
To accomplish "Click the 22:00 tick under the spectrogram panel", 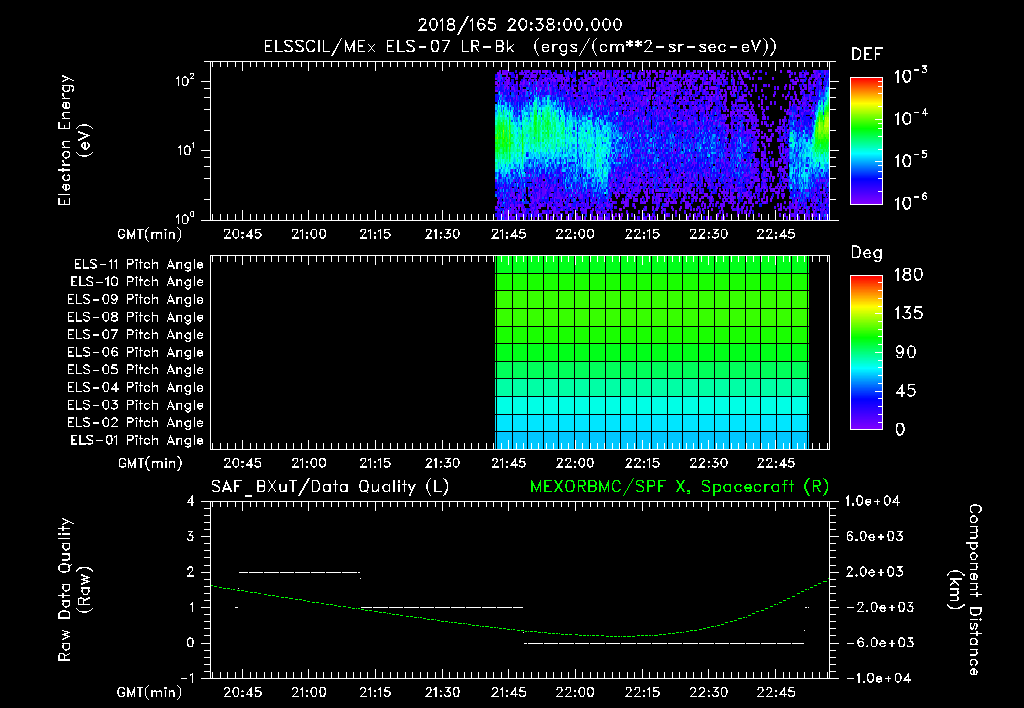I will [x=575, y=234].
